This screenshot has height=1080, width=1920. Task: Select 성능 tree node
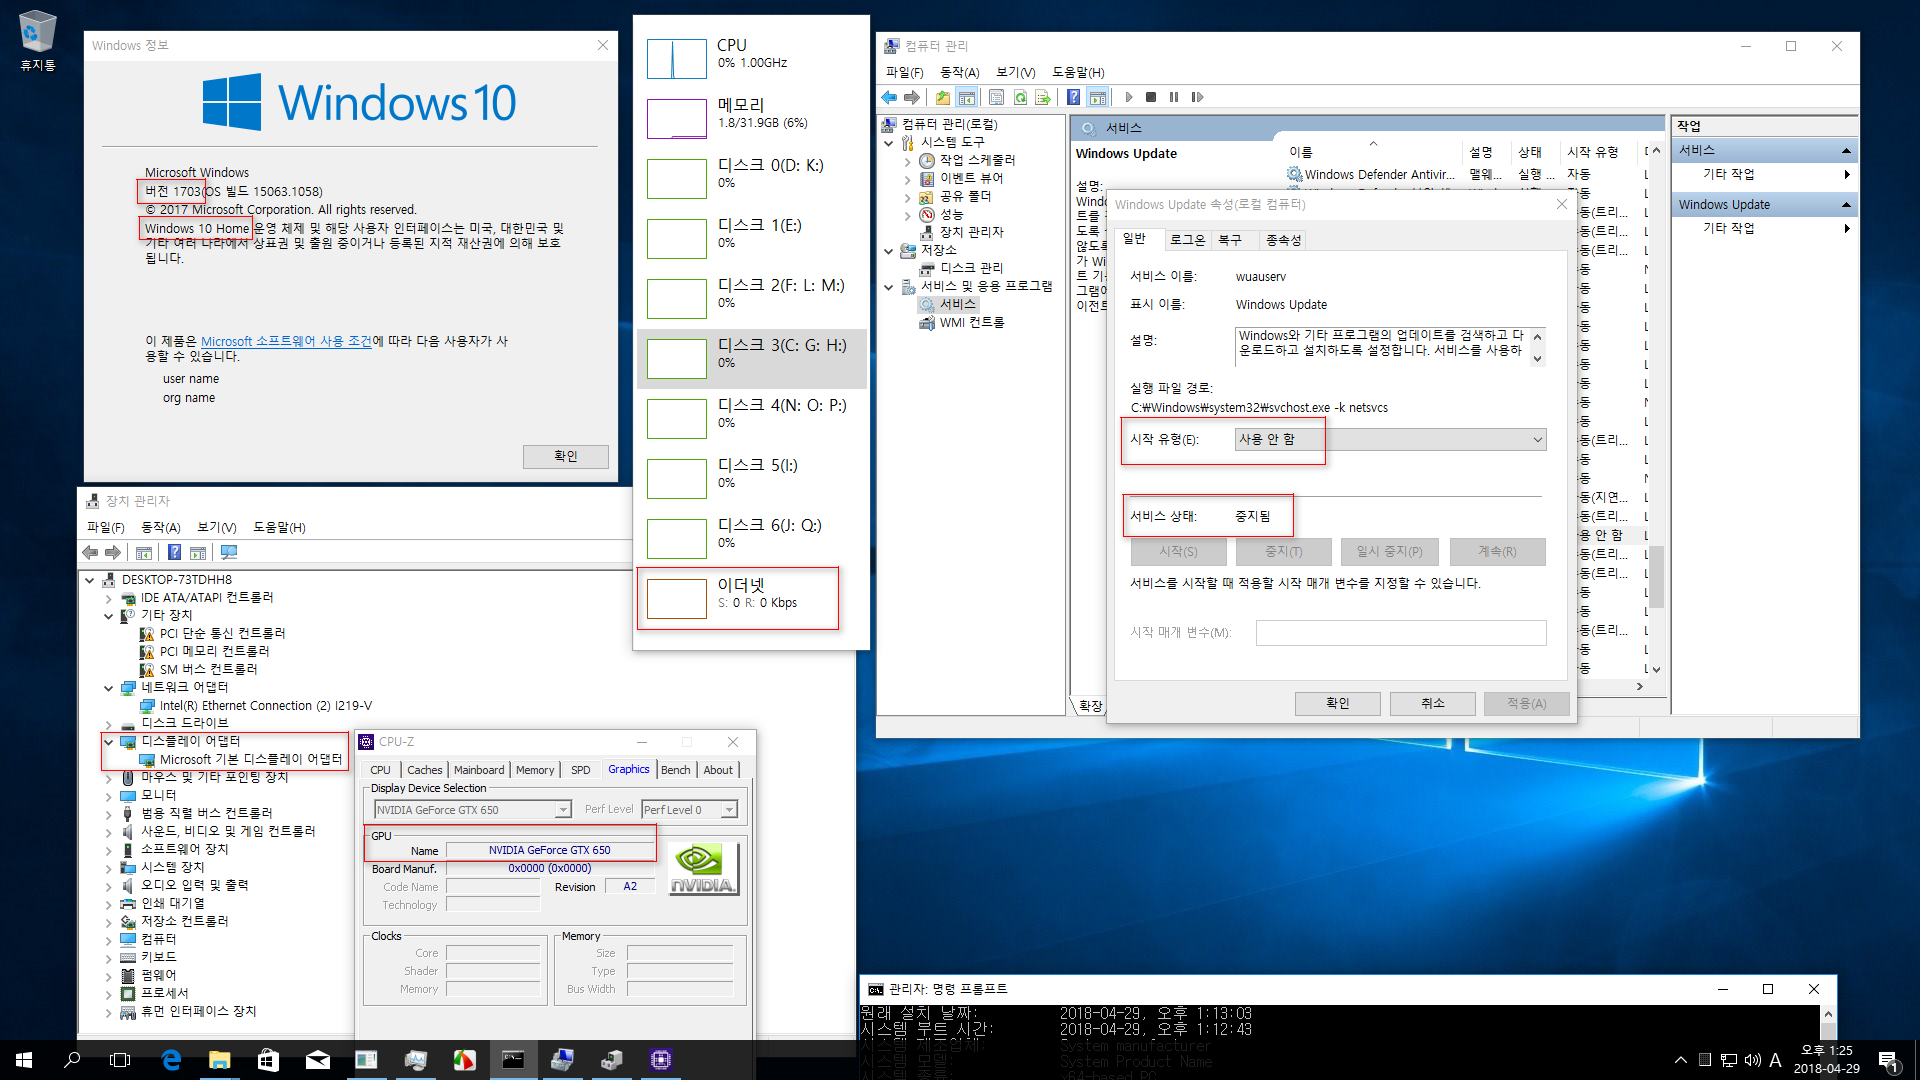(x=951, y=214)
